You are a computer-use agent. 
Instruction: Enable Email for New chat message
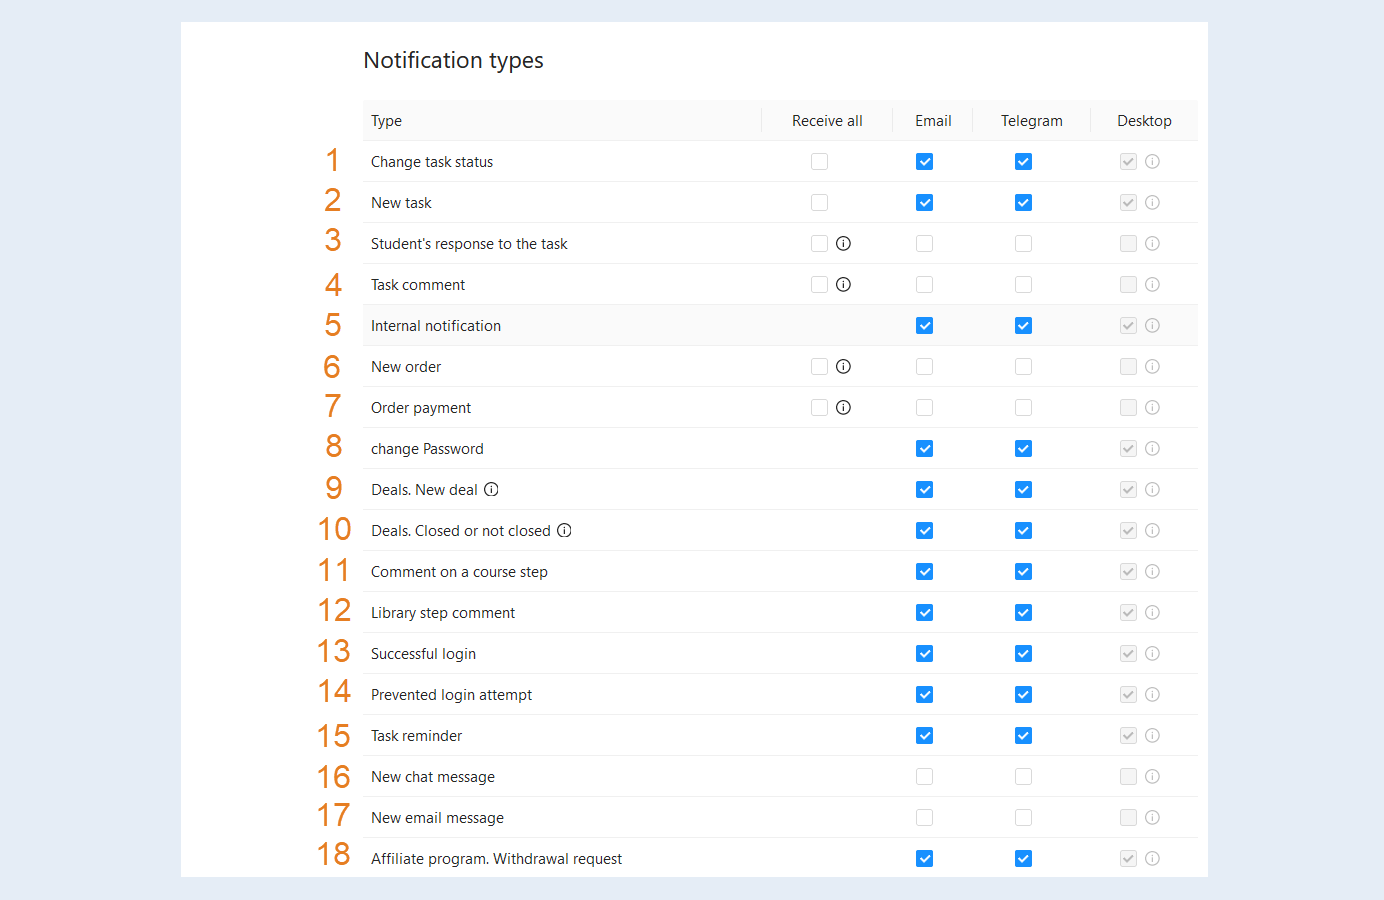(924, 776)
